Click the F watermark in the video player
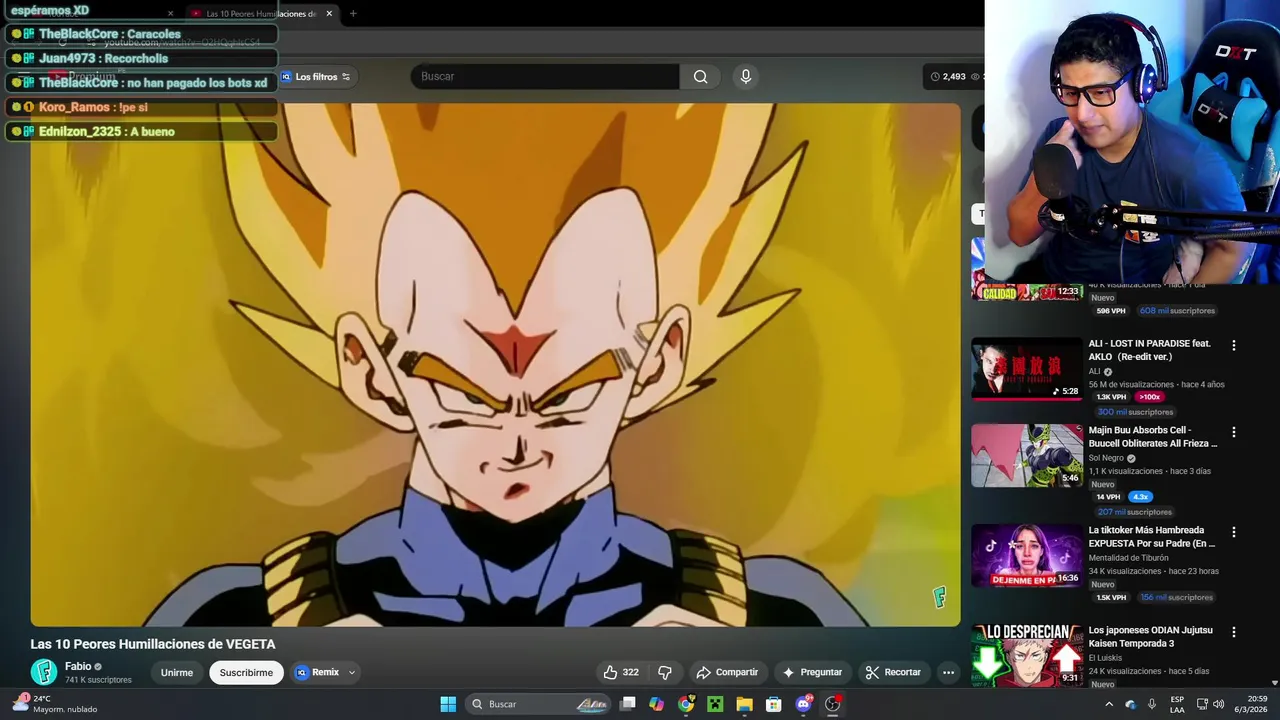This screenshot has width=1280, height=720. coord(939,597)
